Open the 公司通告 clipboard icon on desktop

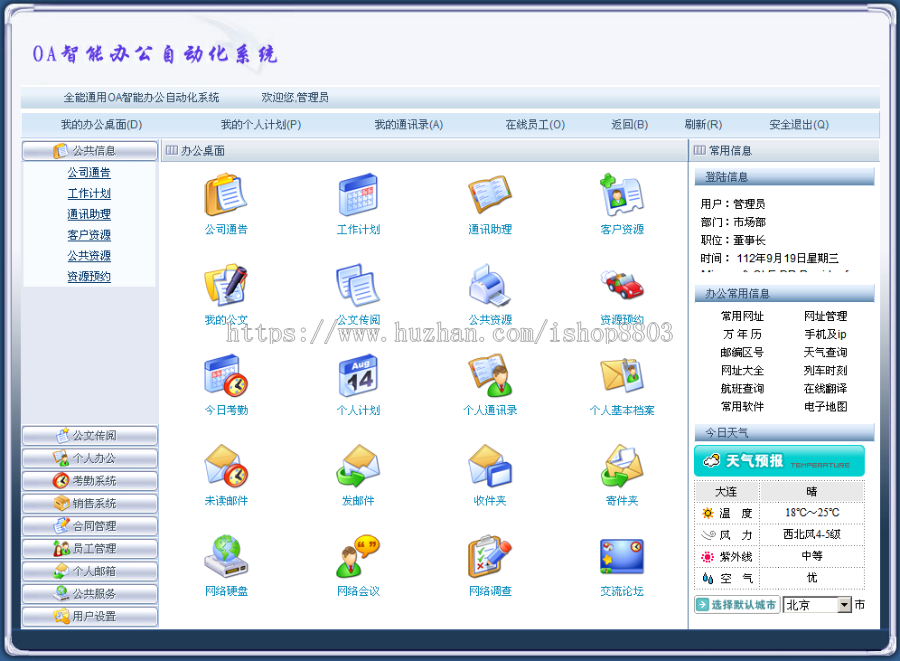pos(226,196)
